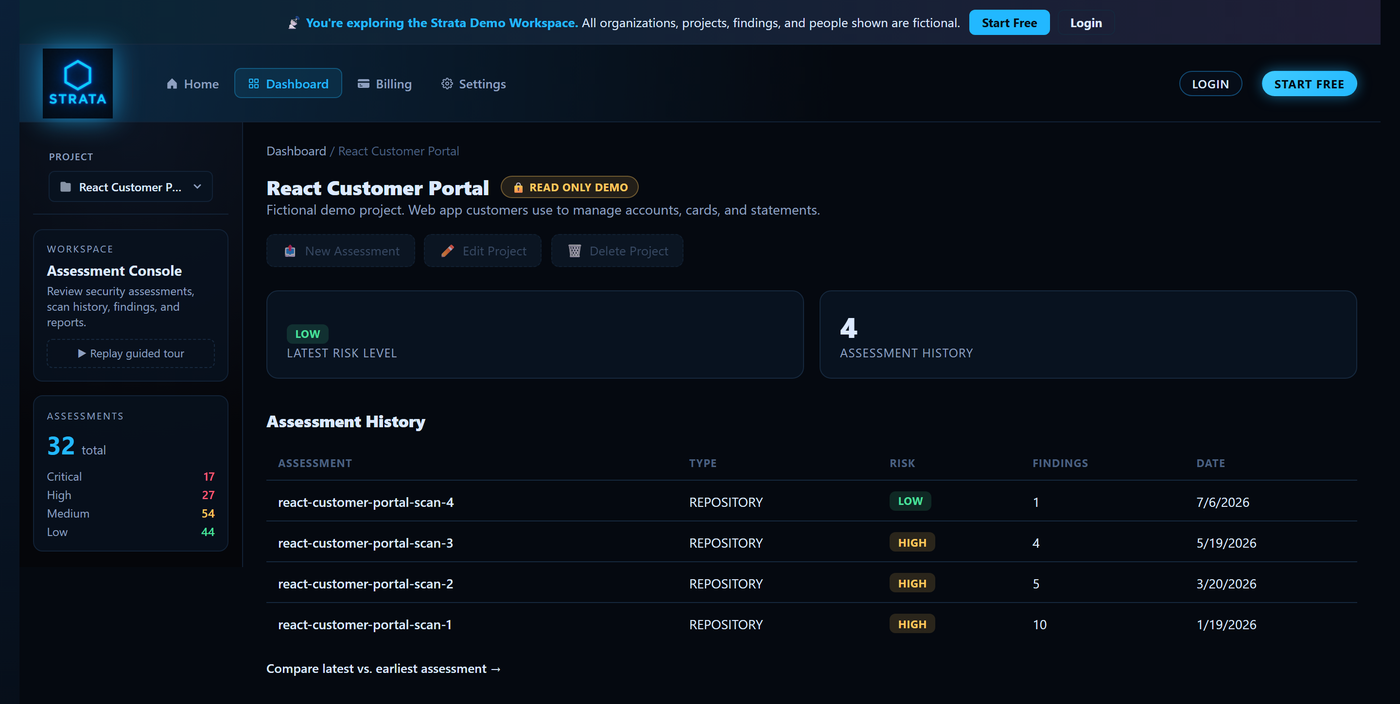
Task: Click the DATE column header
Action: [x=1210, y=463]
